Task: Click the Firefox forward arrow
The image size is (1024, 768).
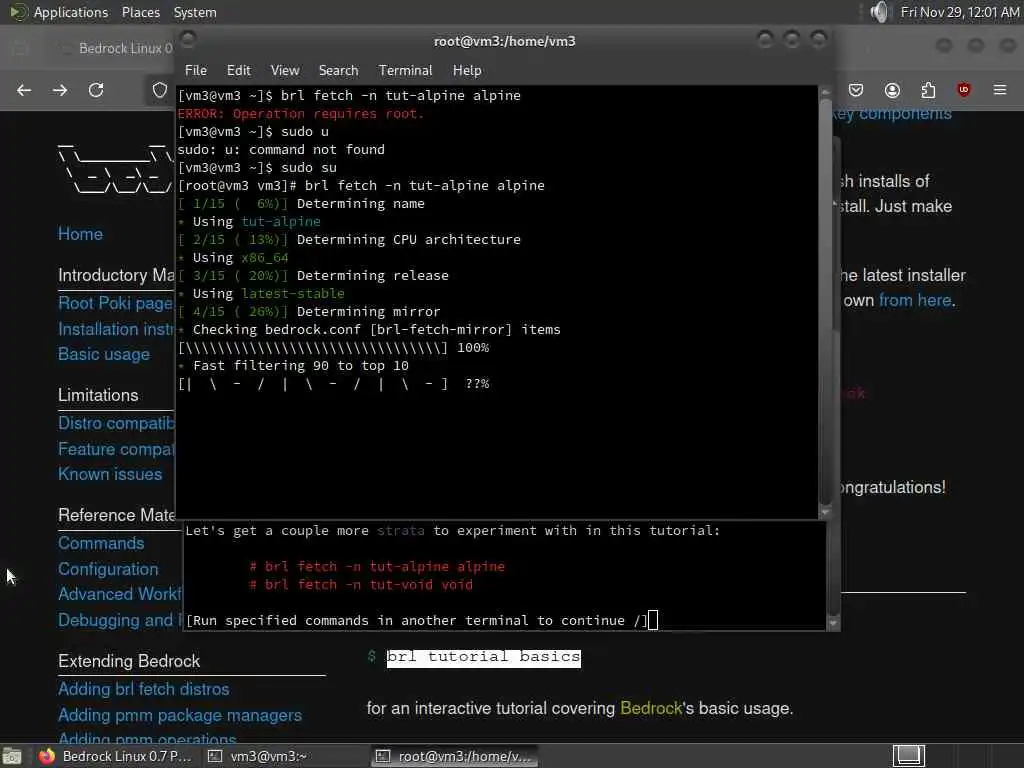Action: point(60,90)
